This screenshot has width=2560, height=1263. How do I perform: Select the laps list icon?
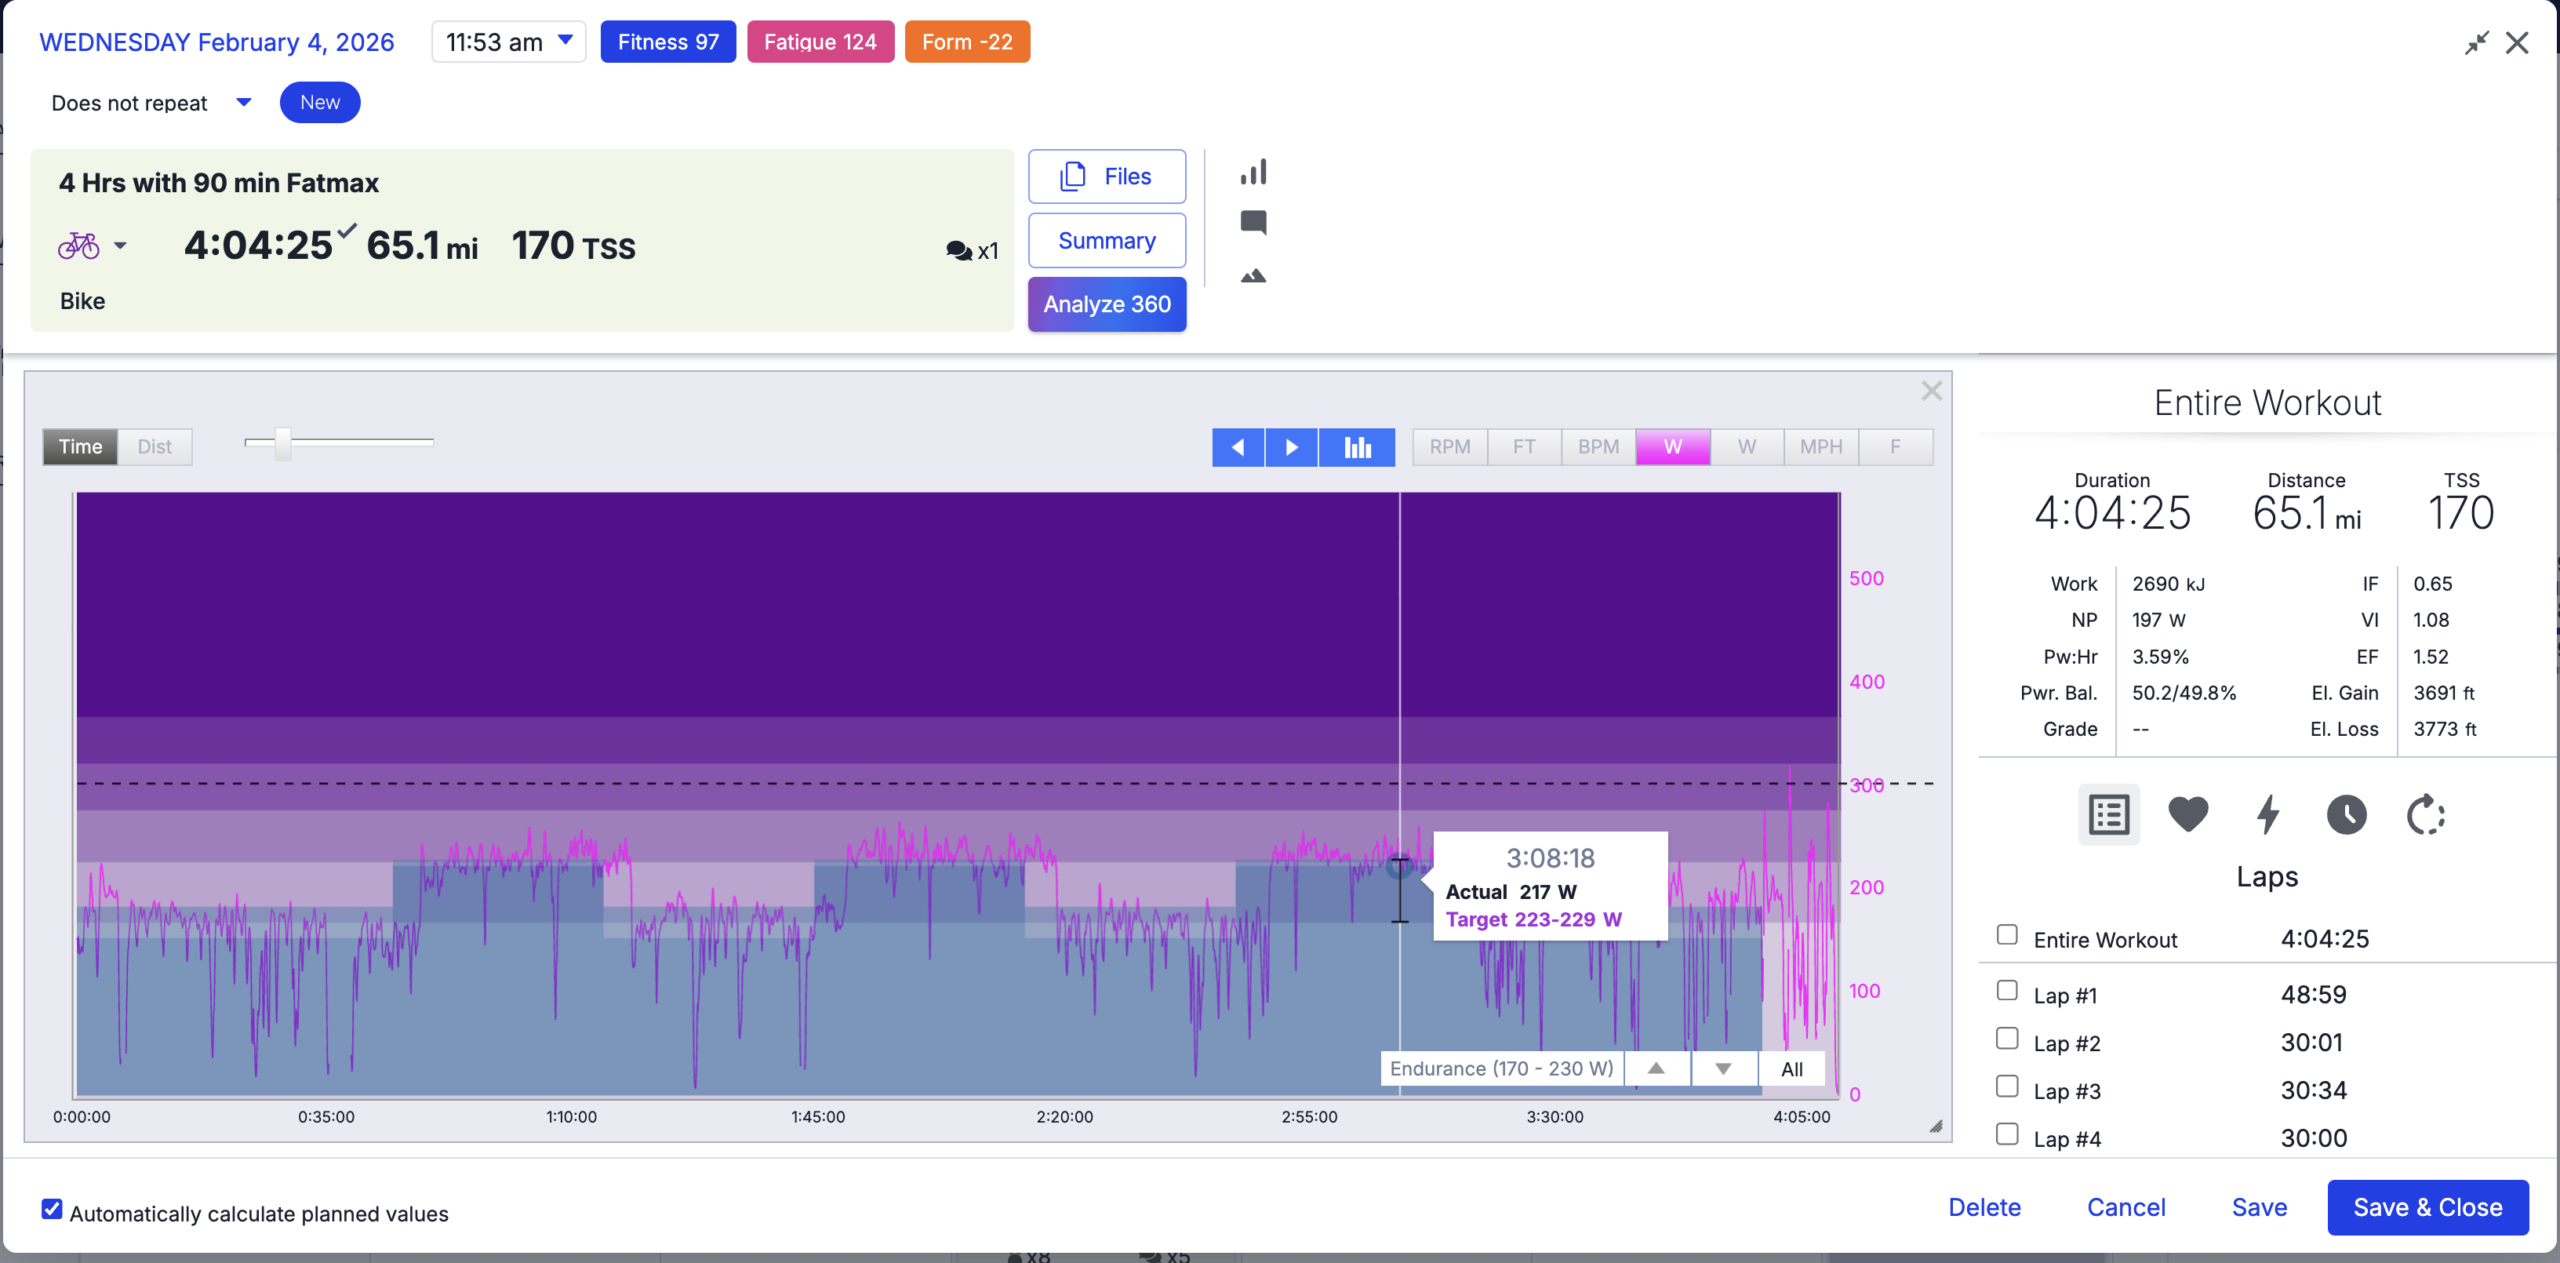click(x=2109, y=814)
